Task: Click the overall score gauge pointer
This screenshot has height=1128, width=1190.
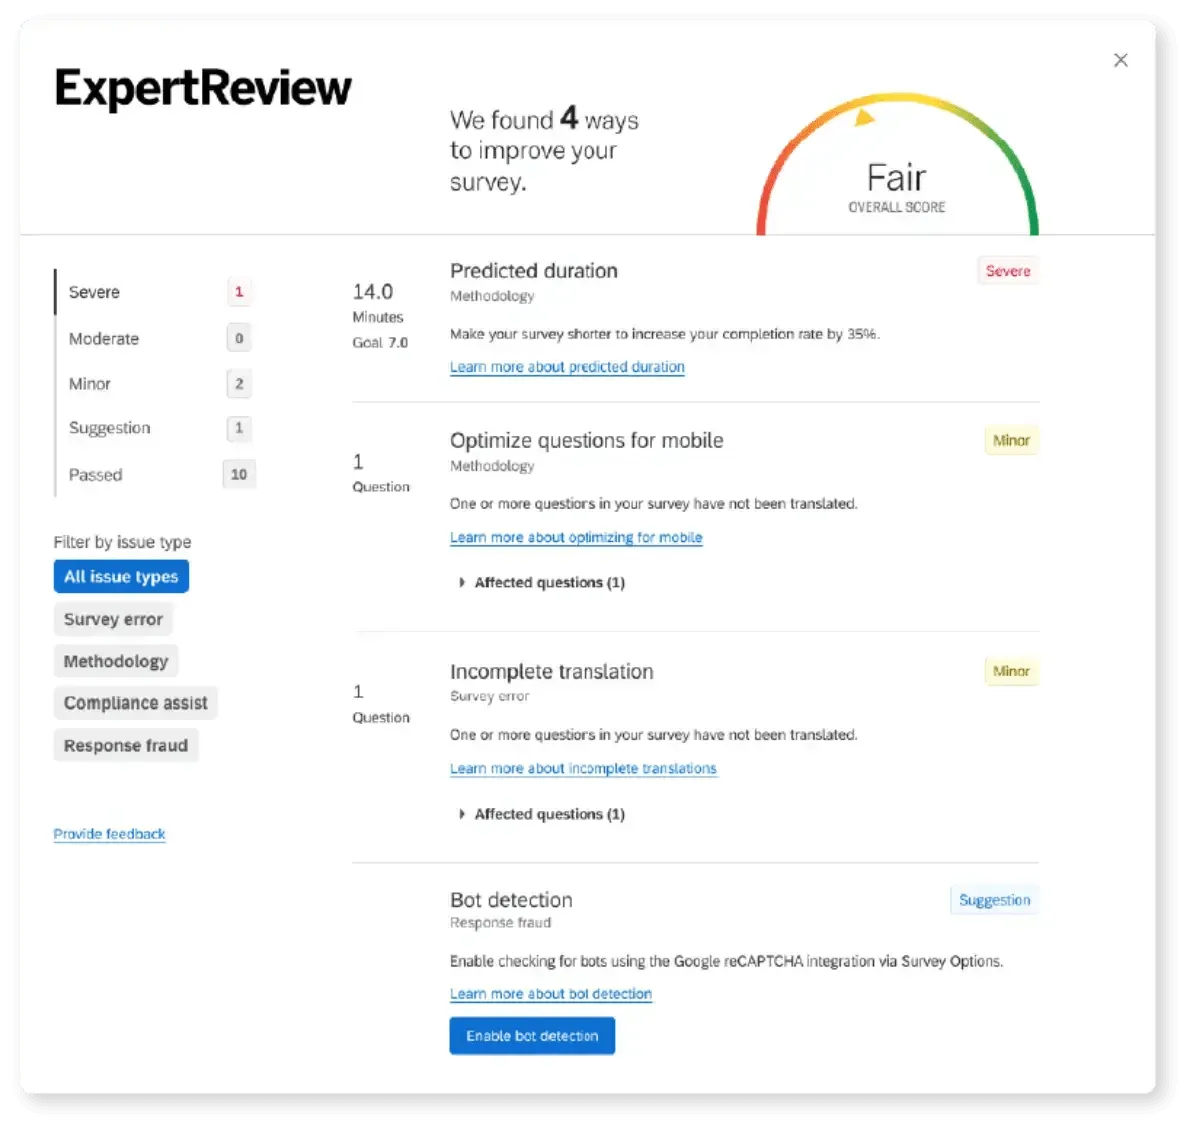Action: [864, 118]
